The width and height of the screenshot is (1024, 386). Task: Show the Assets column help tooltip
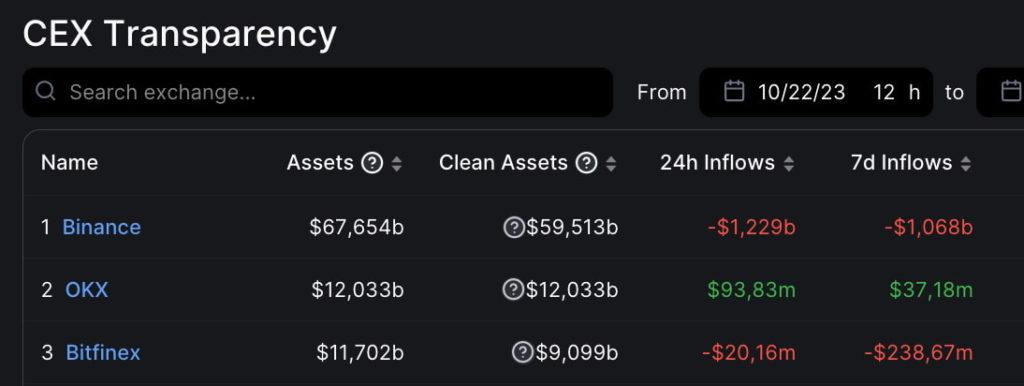[x=372, y=163]
